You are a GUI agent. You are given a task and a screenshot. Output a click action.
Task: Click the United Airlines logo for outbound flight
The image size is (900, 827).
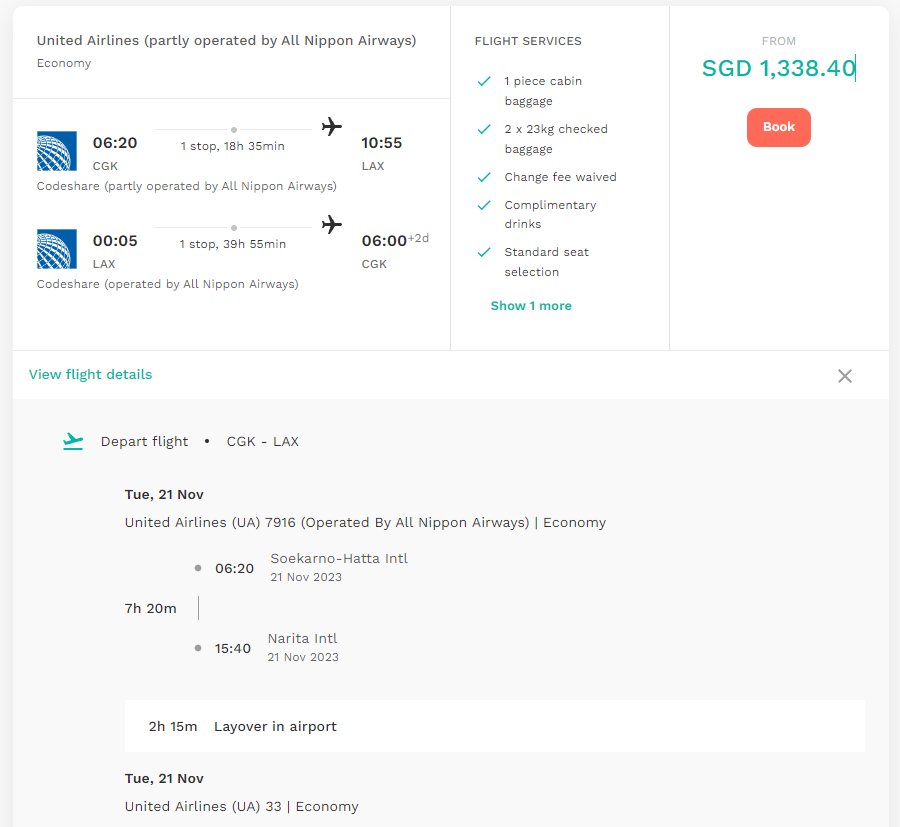click(x=57, y=151)
